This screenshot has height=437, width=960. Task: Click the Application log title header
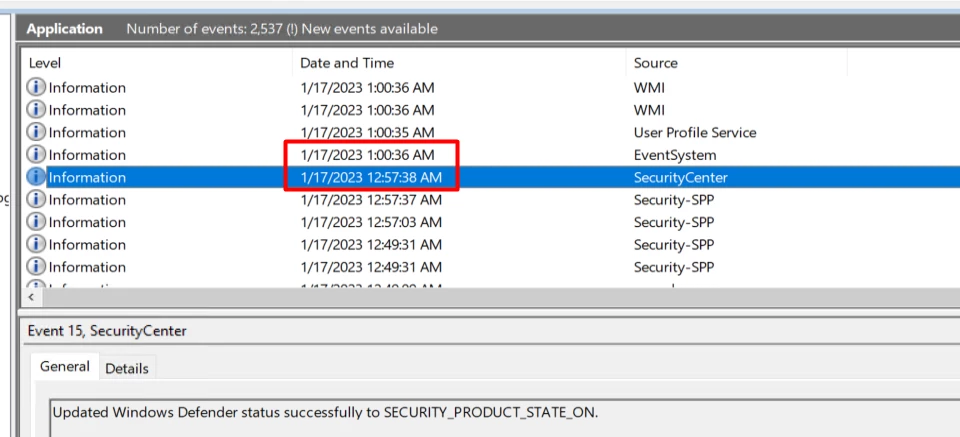tap(64, 29)
